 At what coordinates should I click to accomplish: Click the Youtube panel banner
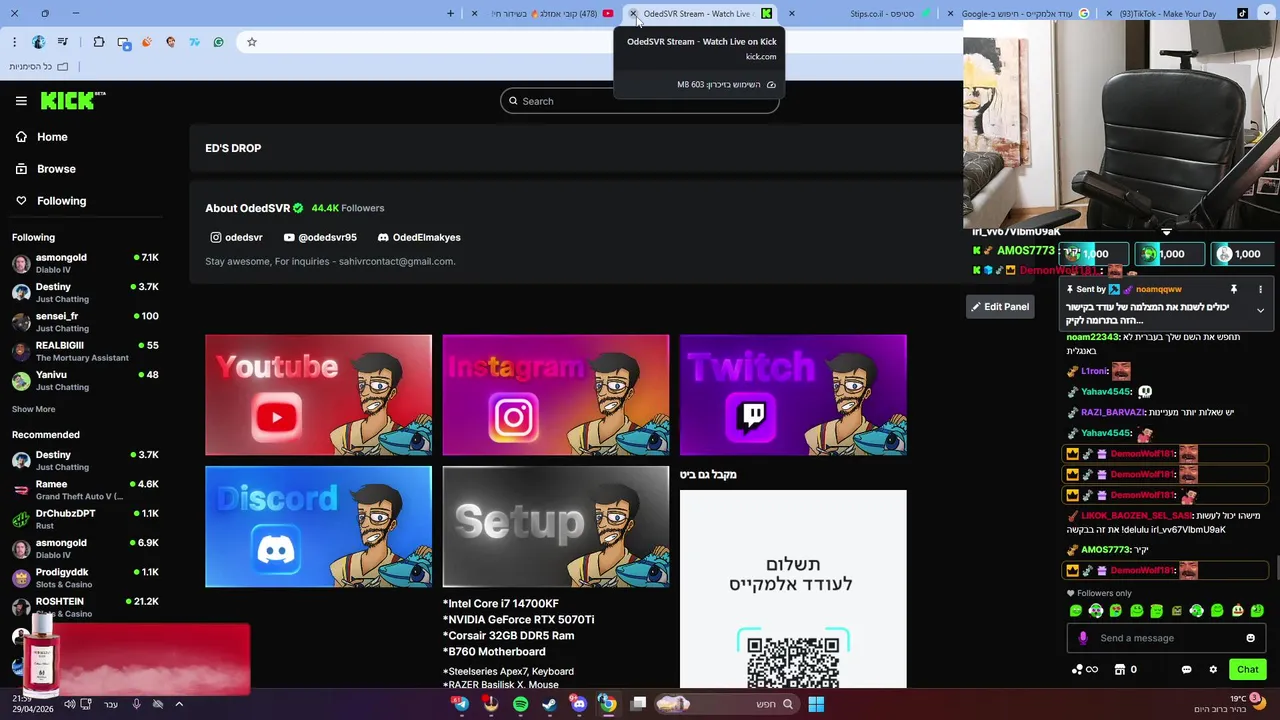pyautogui.click(x=318, y=395)
